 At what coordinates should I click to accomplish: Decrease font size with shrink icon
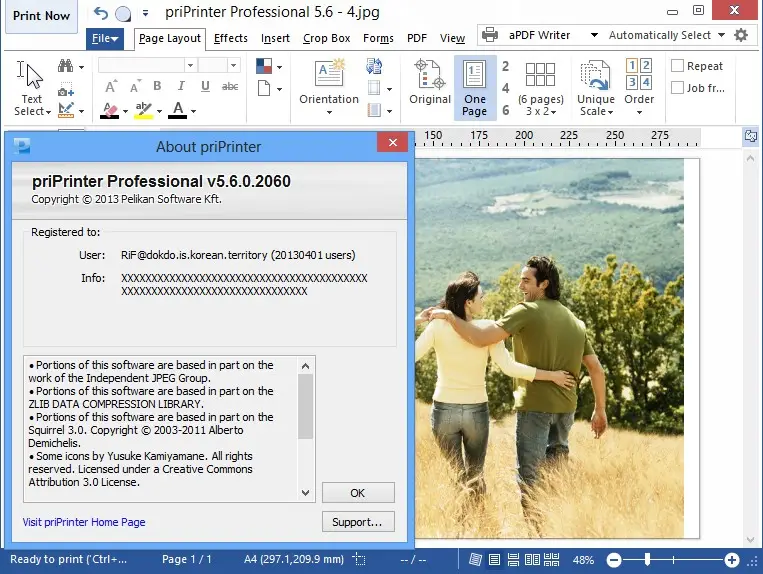click(135, 86)
